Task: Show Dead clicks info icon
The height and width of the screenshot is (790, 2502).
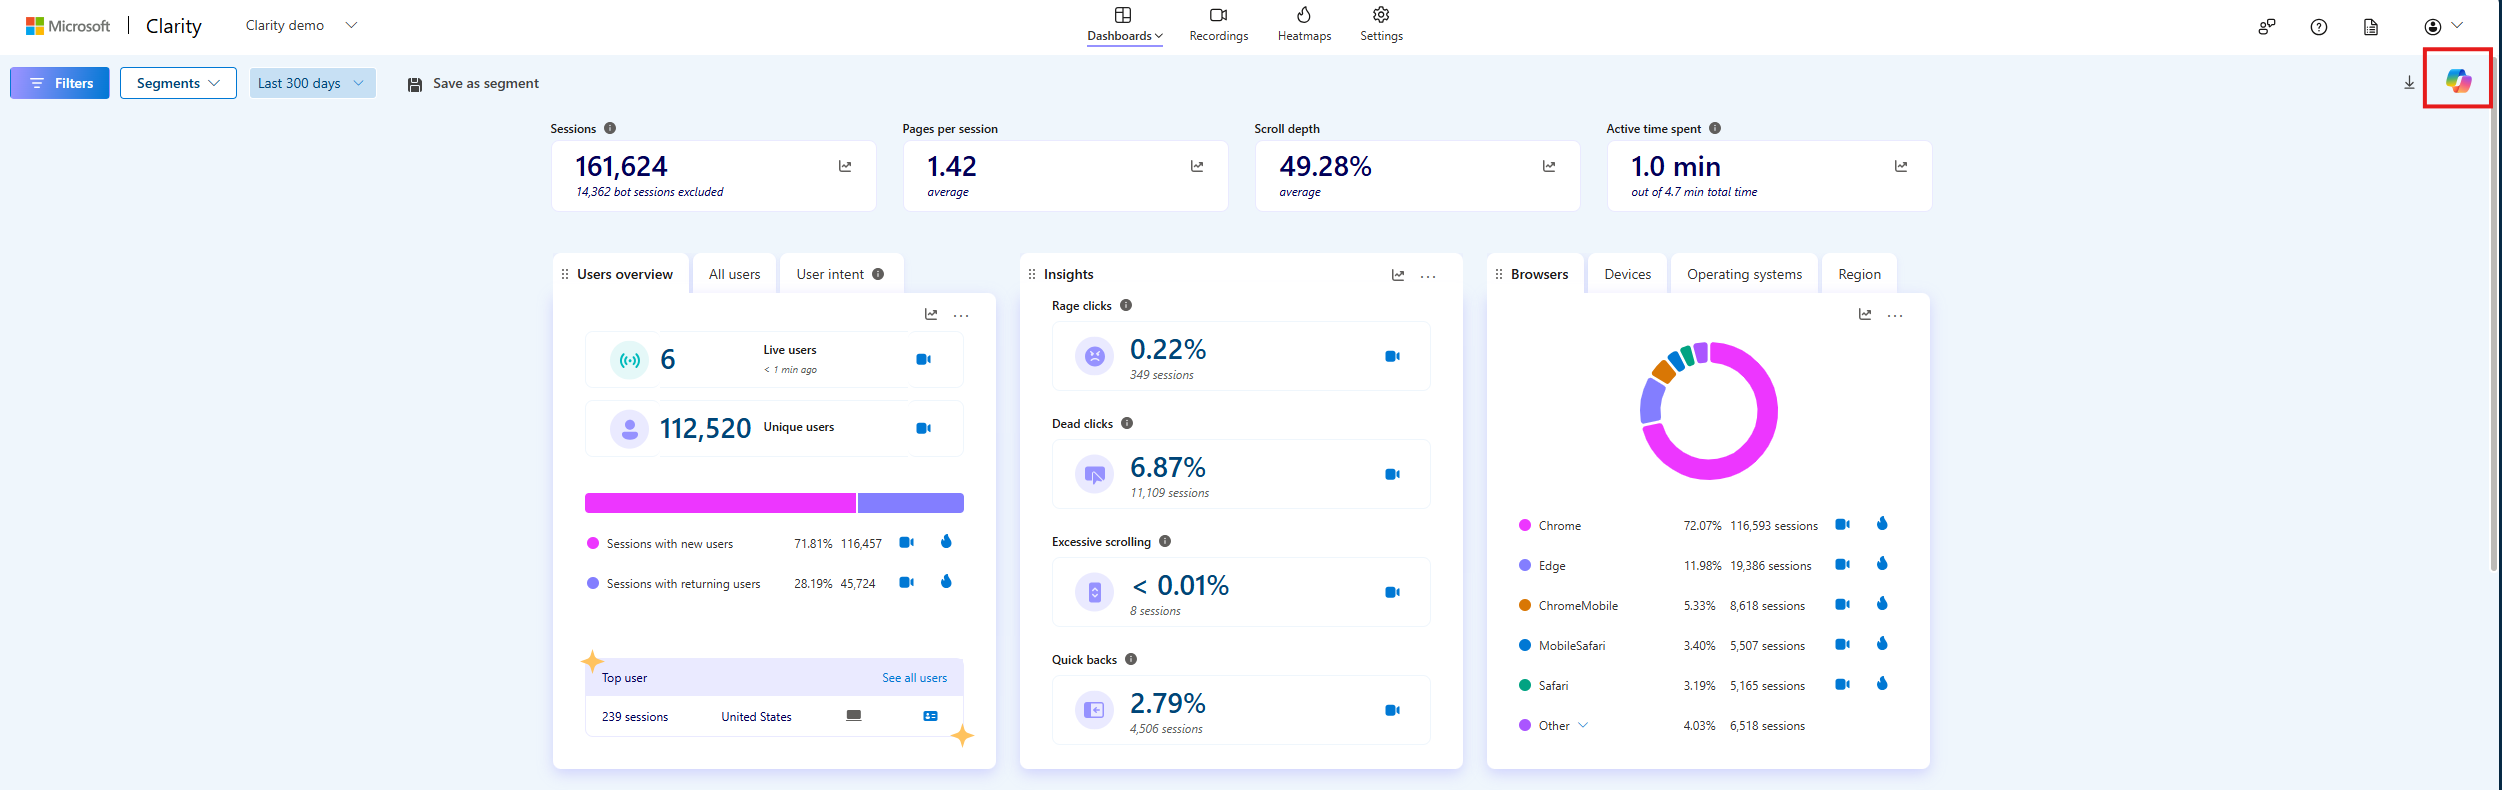Action: tap(1127, 423)
